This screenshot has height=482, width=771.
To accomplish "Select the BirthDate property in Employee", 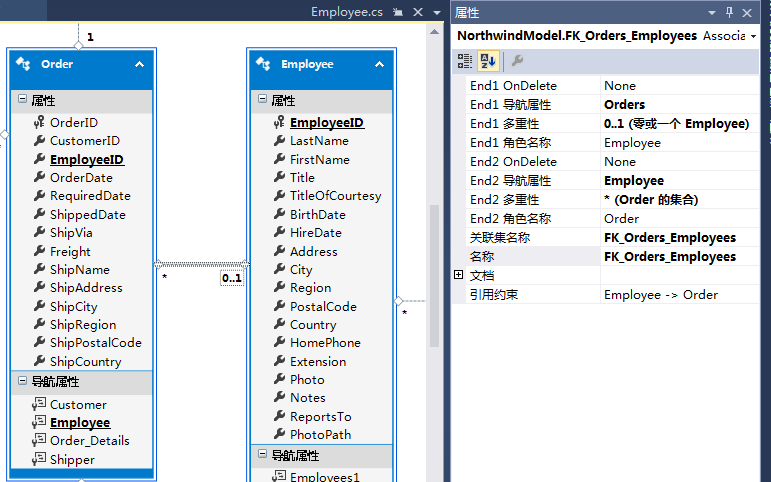I will [x=317, y=215].
